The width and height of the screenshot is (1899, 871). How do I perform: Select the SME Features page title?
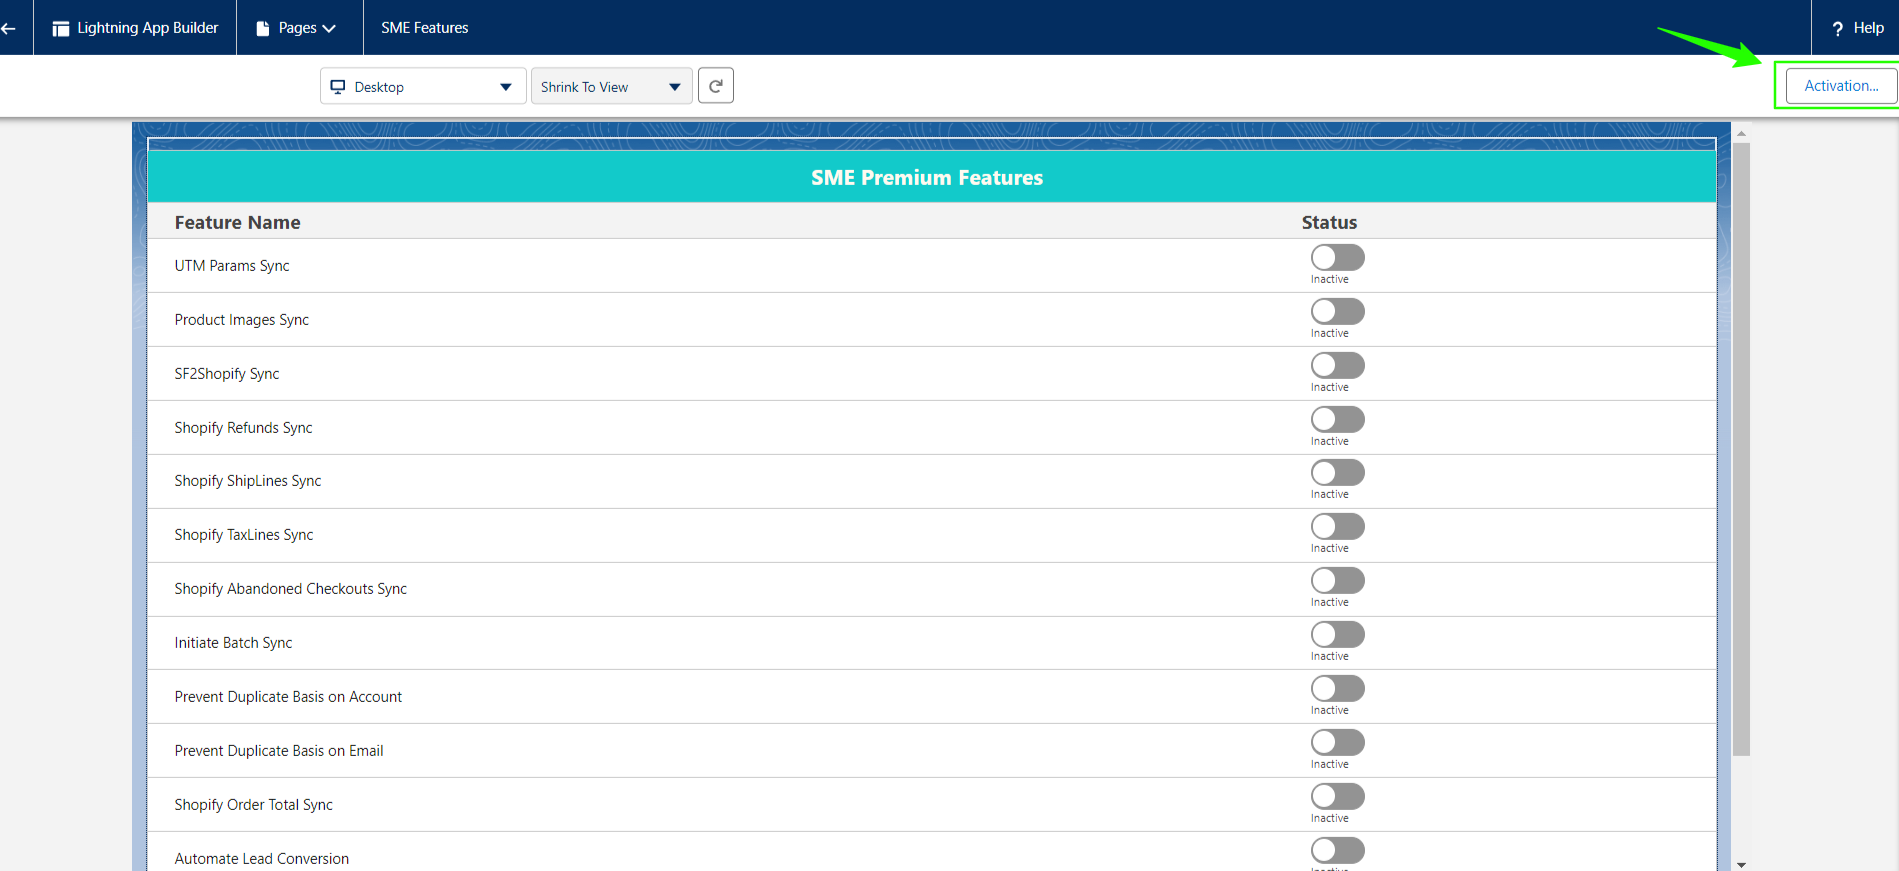point(425,28)
